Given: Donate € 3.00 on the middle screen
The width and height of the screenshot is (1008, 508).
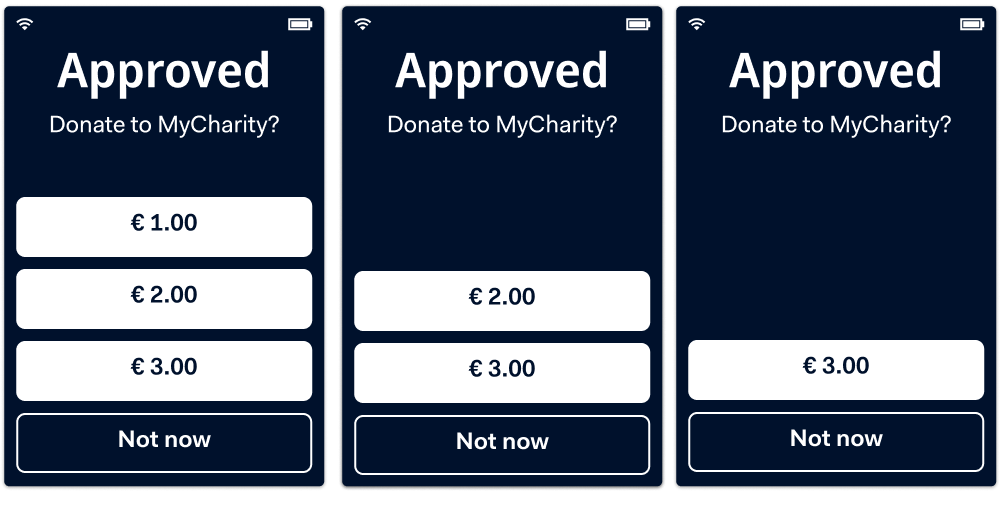Looking at the screenshot, I should (x=502, y=373).
